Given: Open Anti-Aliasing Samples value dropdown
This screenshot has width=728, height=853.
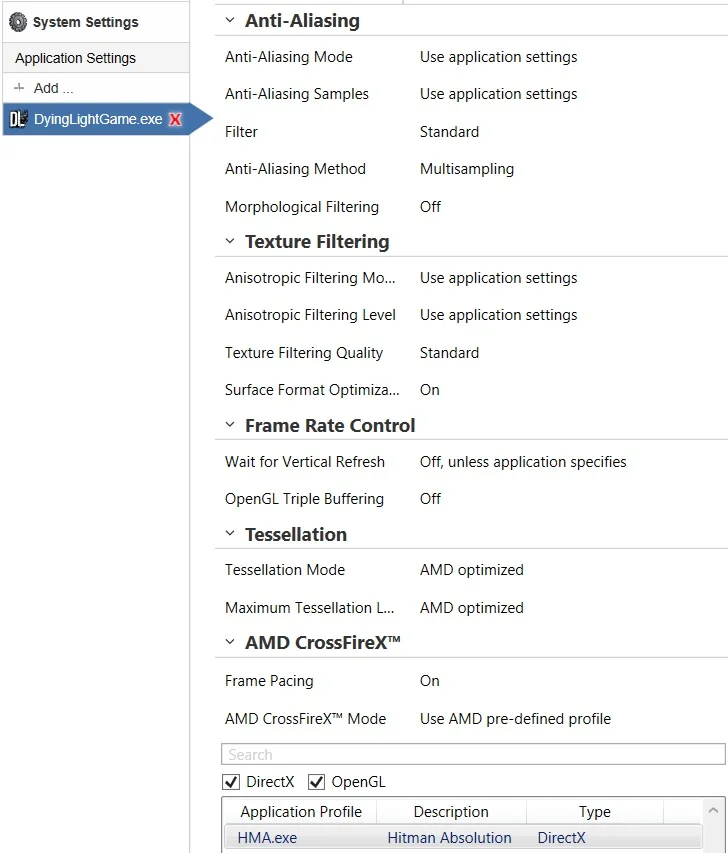Looking at the screenshot, I should [498, 94].
